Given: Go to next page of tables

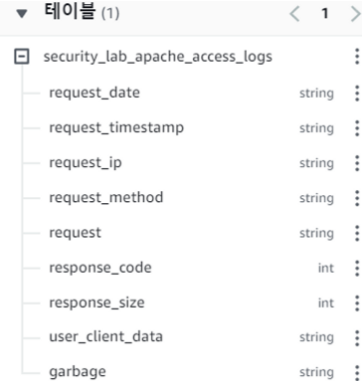Looking at the screenshot, I should coord(356,14).
